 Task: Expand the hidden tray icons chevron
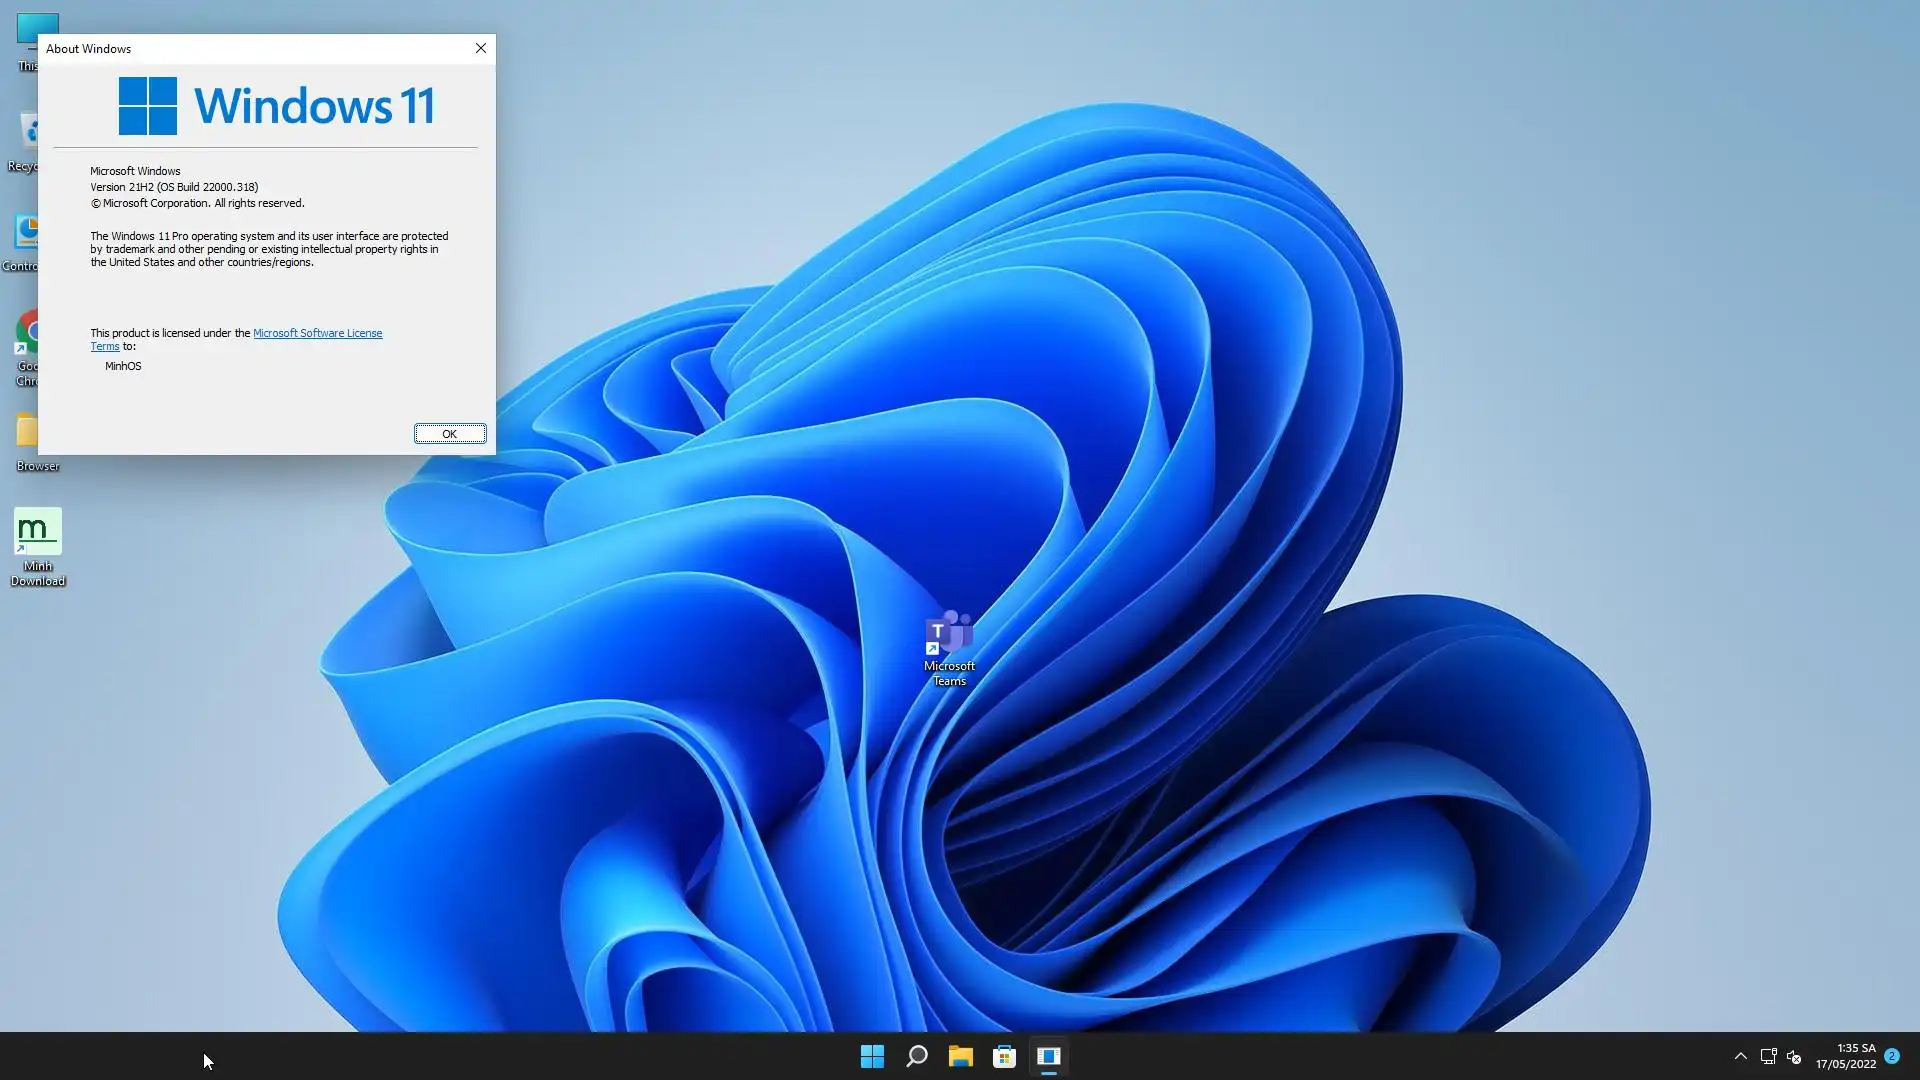point(1740,1056)
